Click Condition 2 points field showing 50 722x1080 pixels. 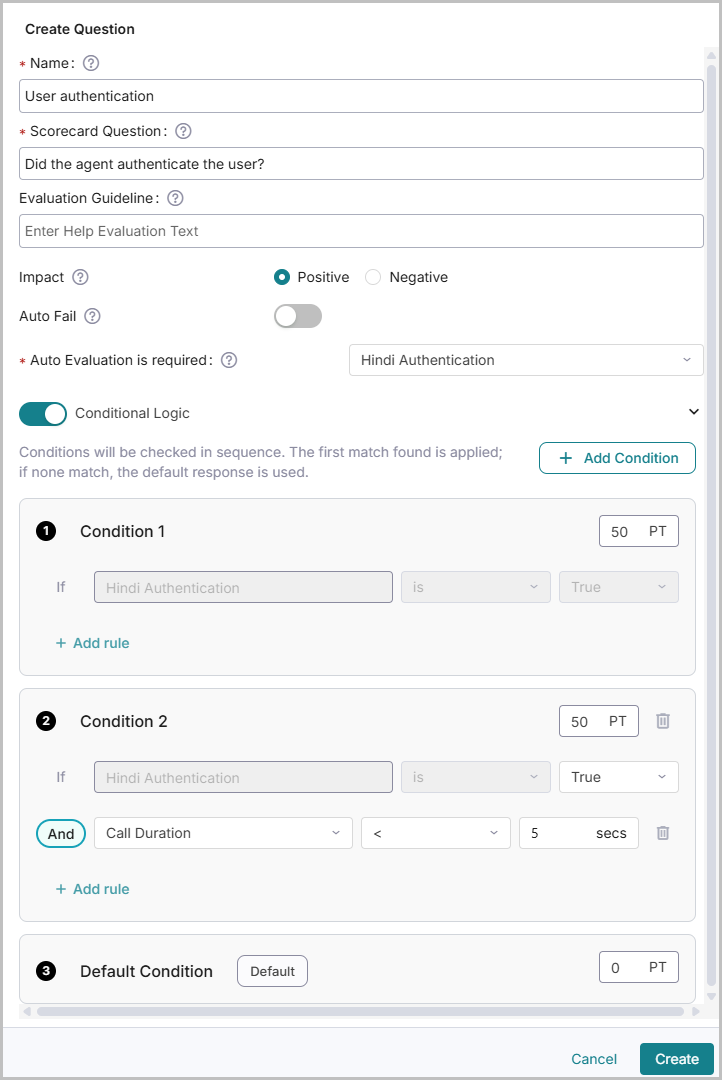(599, 721)
